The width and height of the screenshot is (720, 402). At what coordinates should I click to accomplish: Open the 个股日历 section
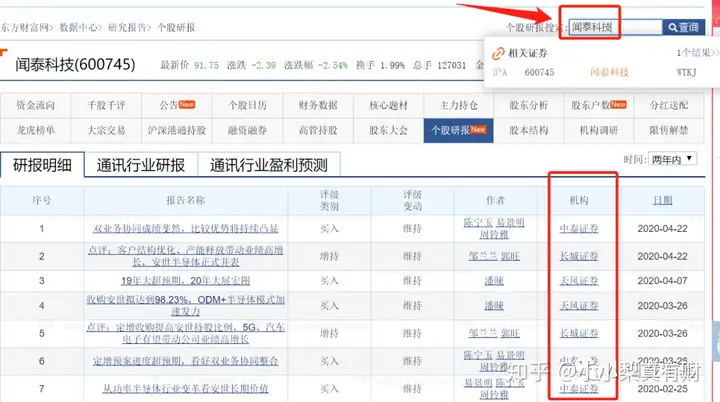point(248,105)
